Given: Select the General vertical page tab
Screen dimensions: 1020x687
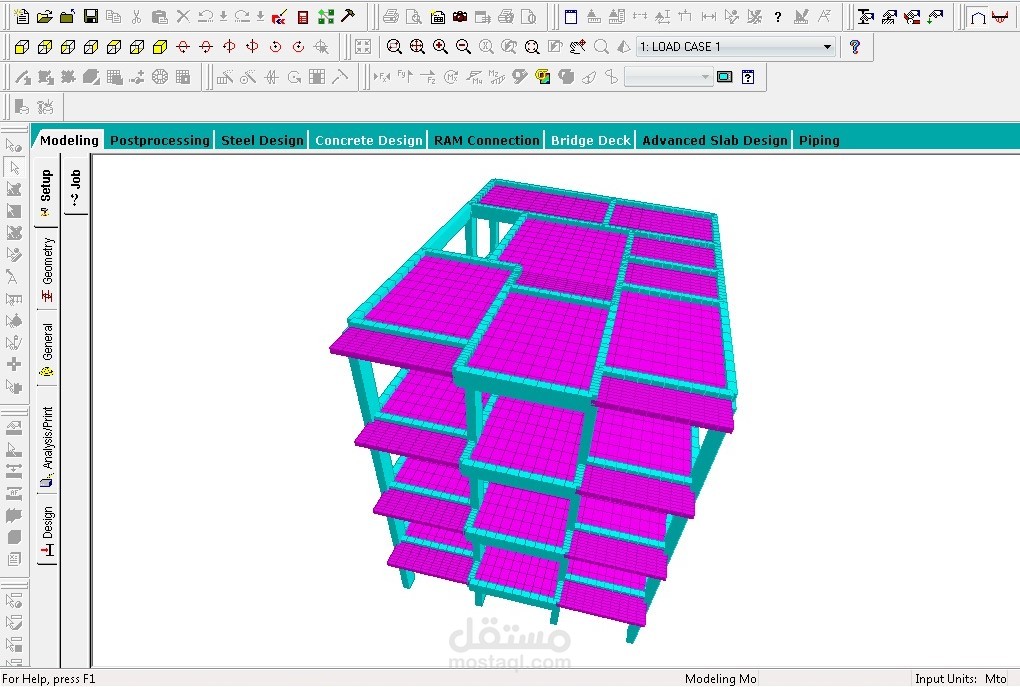Looking at the screenshot, I should point(47,349).
